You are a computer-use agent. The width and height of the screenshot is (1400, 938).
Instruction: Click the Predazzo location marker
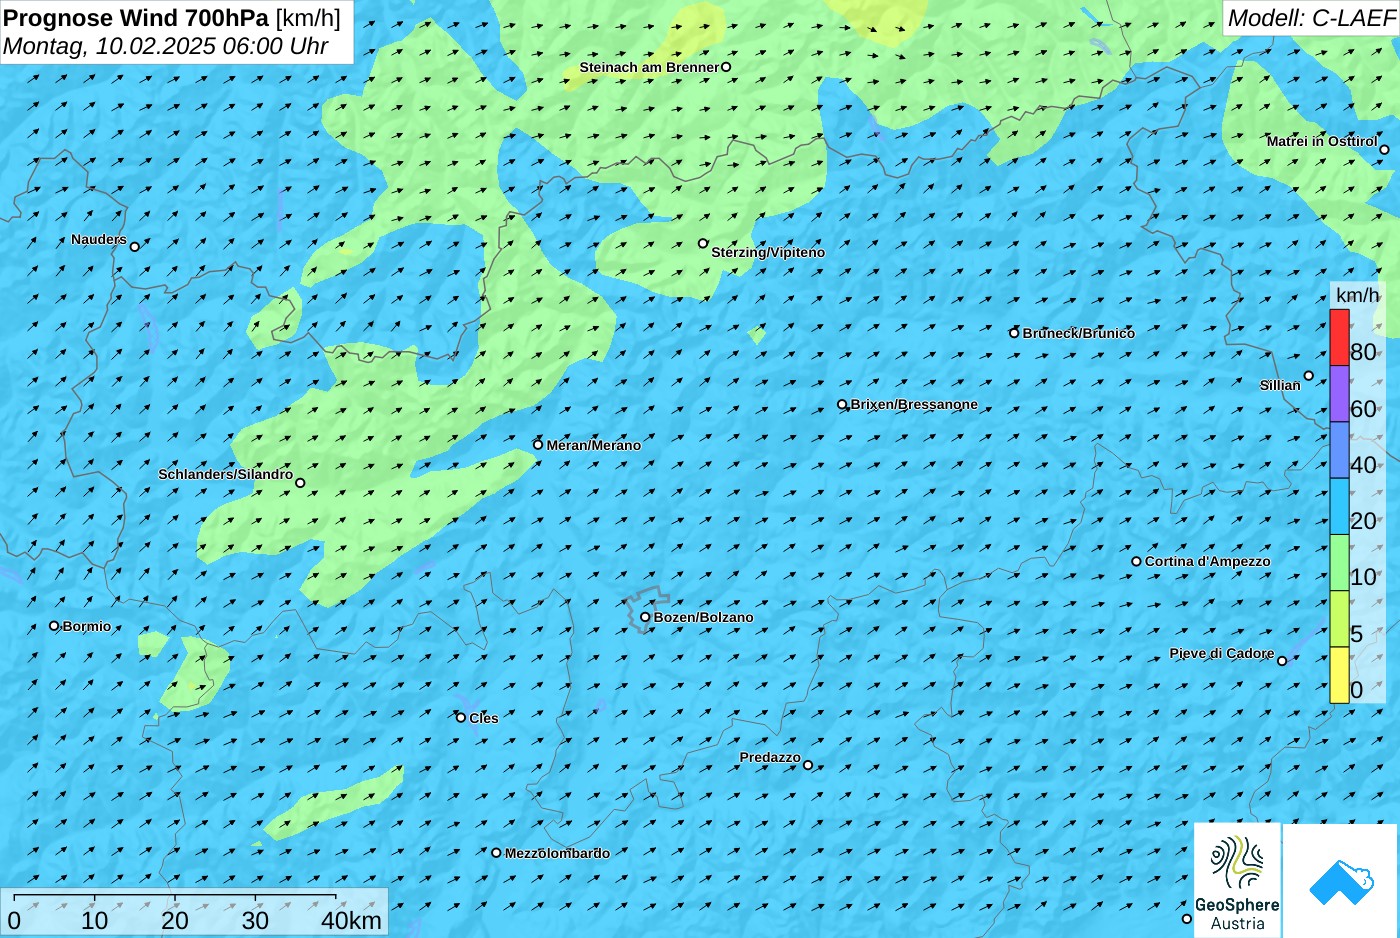[808, 765]
